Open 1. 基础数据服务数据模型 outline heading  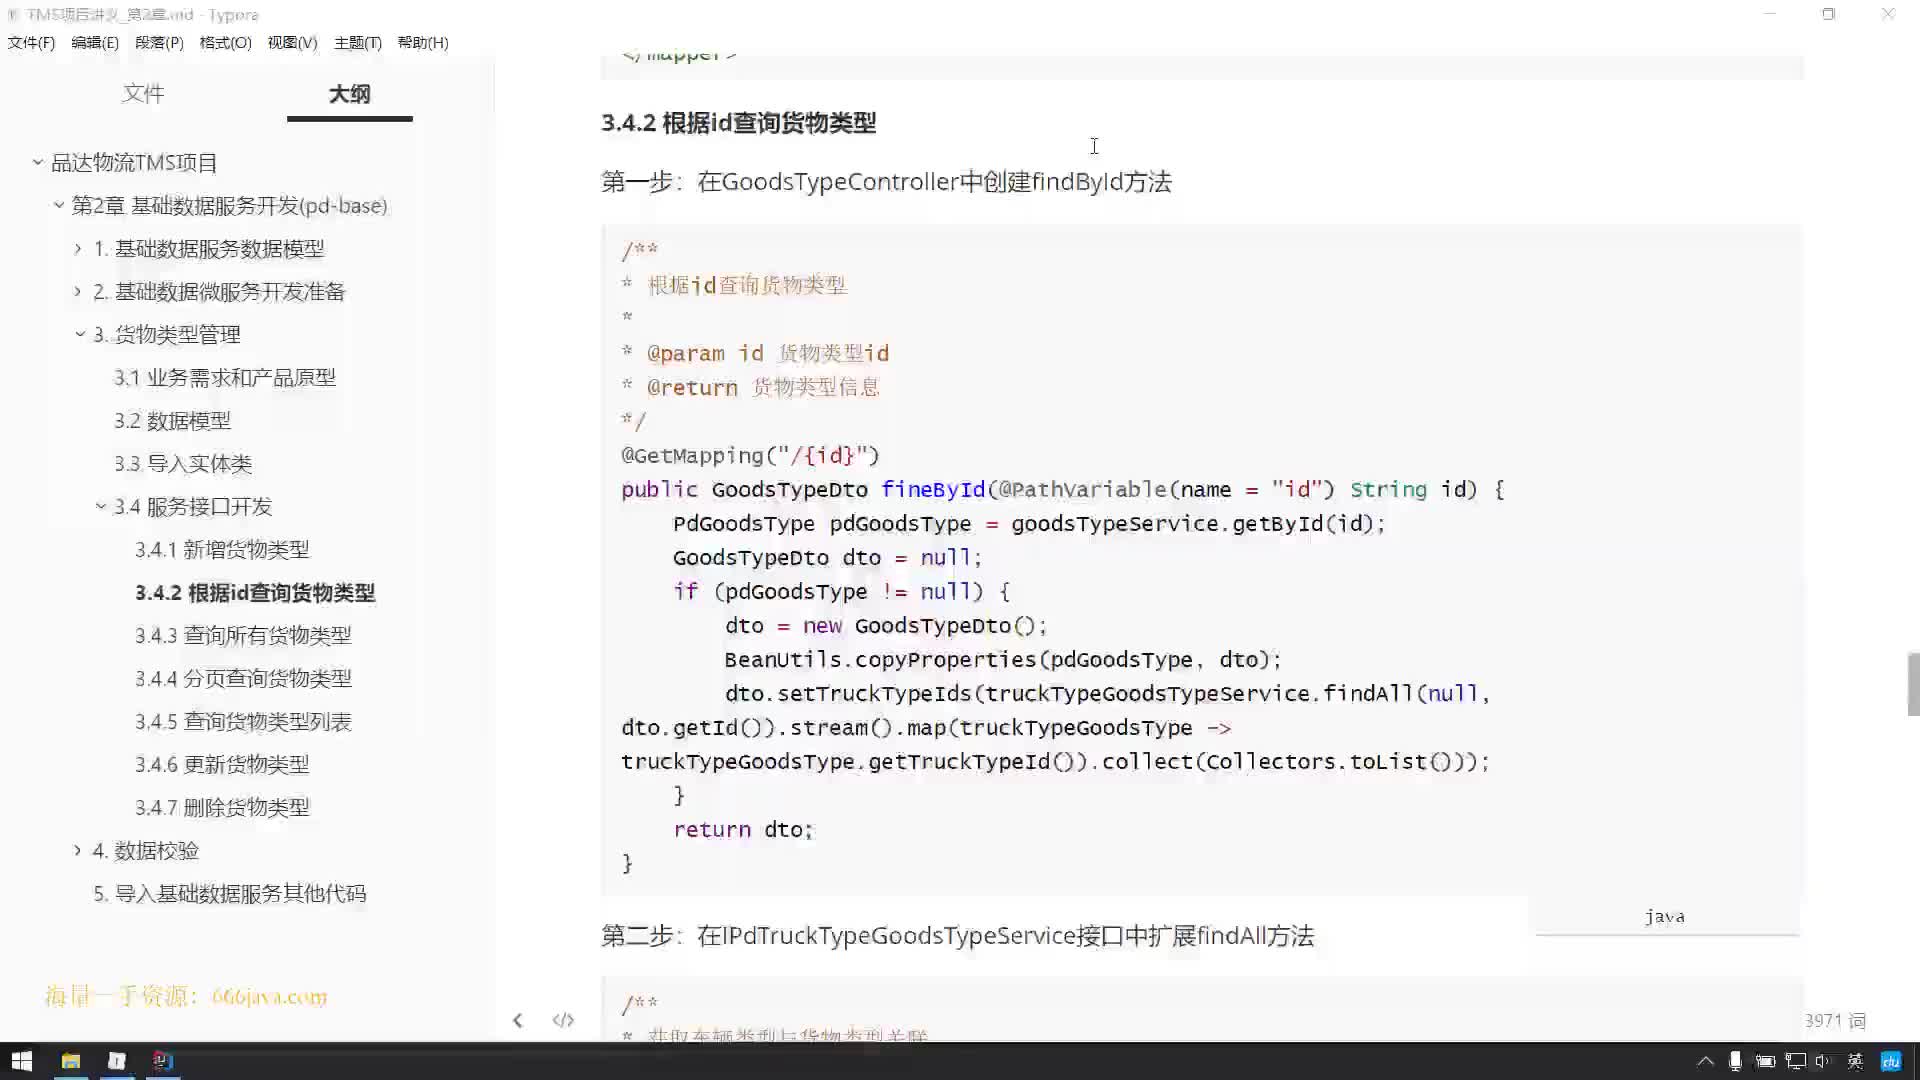(209, 248)
